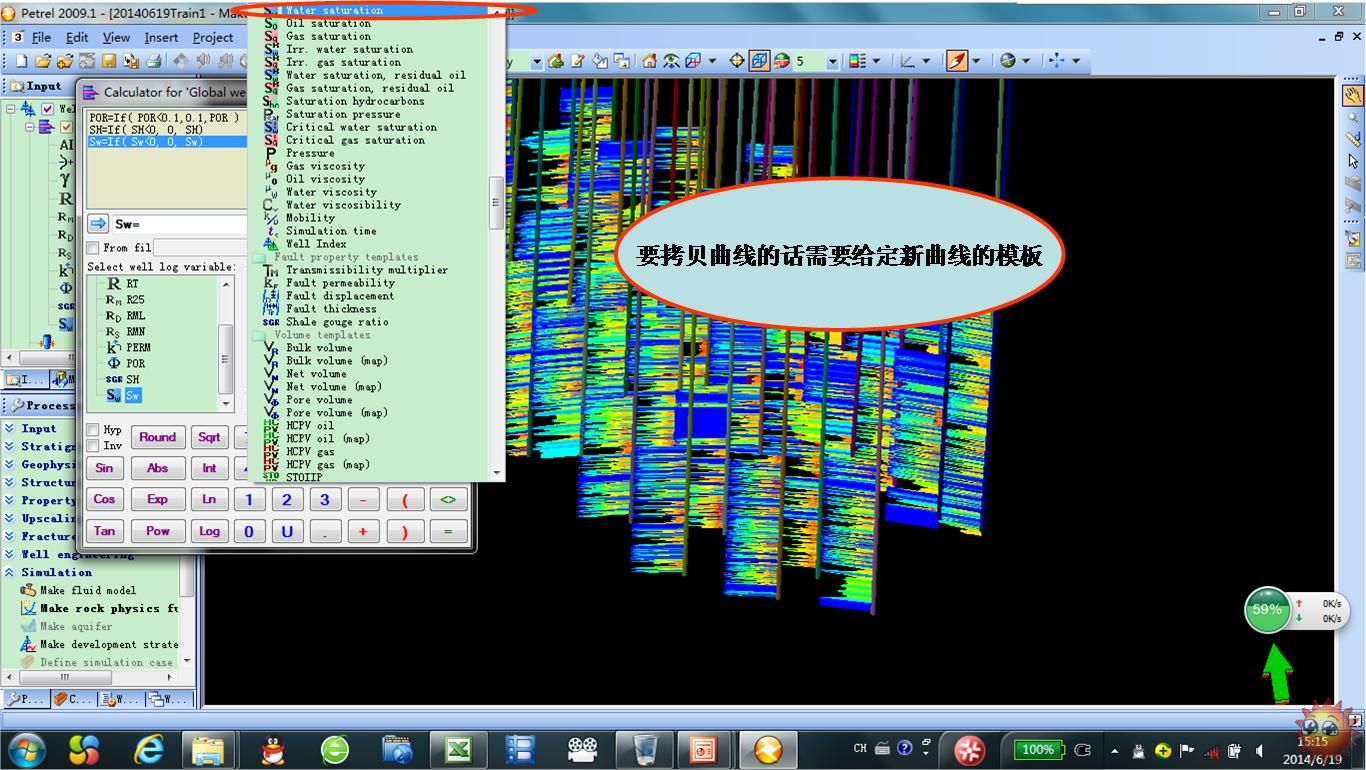Expand the Geophysics process group
Screen dimensions: 1366x770
[9, 464]
